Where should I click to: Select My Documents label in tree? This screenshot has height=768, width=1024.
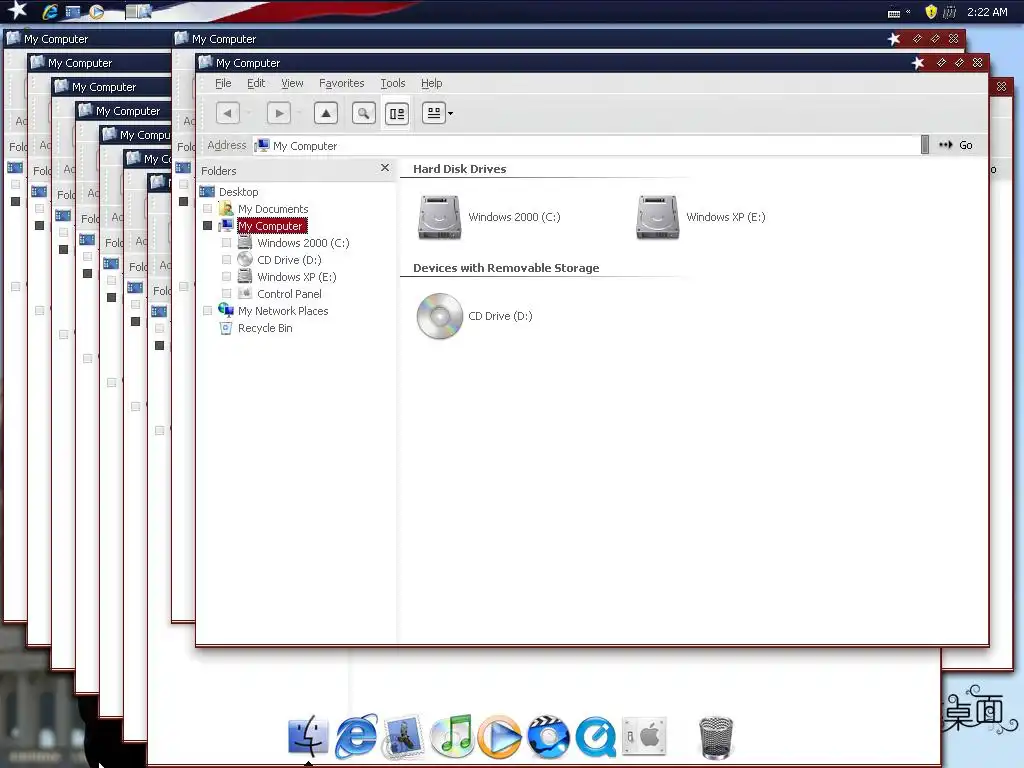tap(273, 209)
